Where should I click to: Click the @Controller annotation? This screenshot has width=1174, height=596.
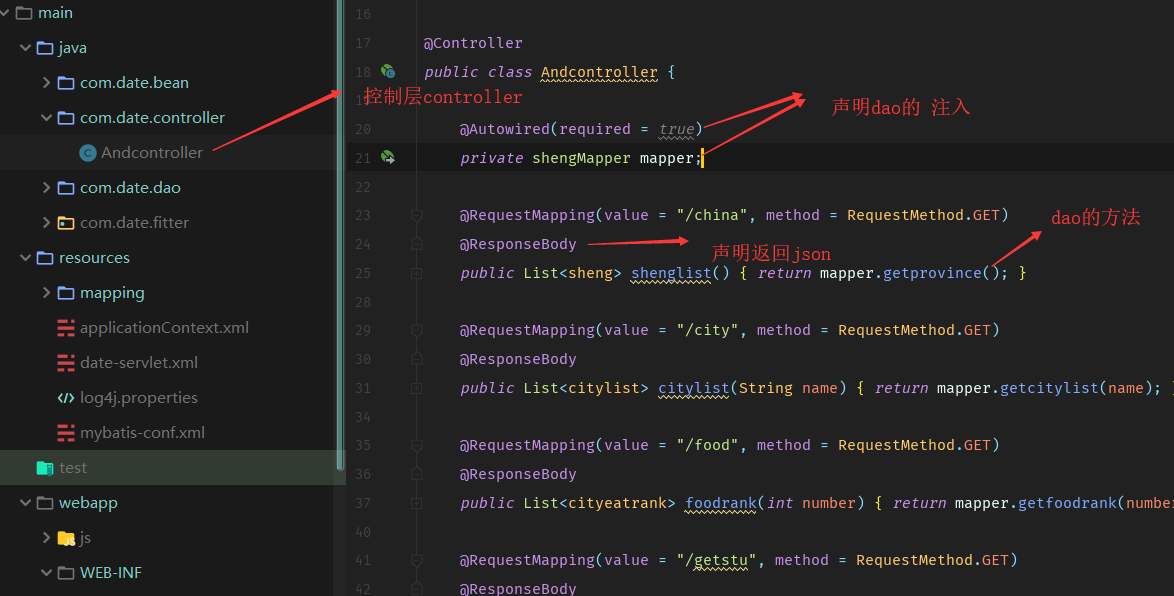tap(473, 43)
